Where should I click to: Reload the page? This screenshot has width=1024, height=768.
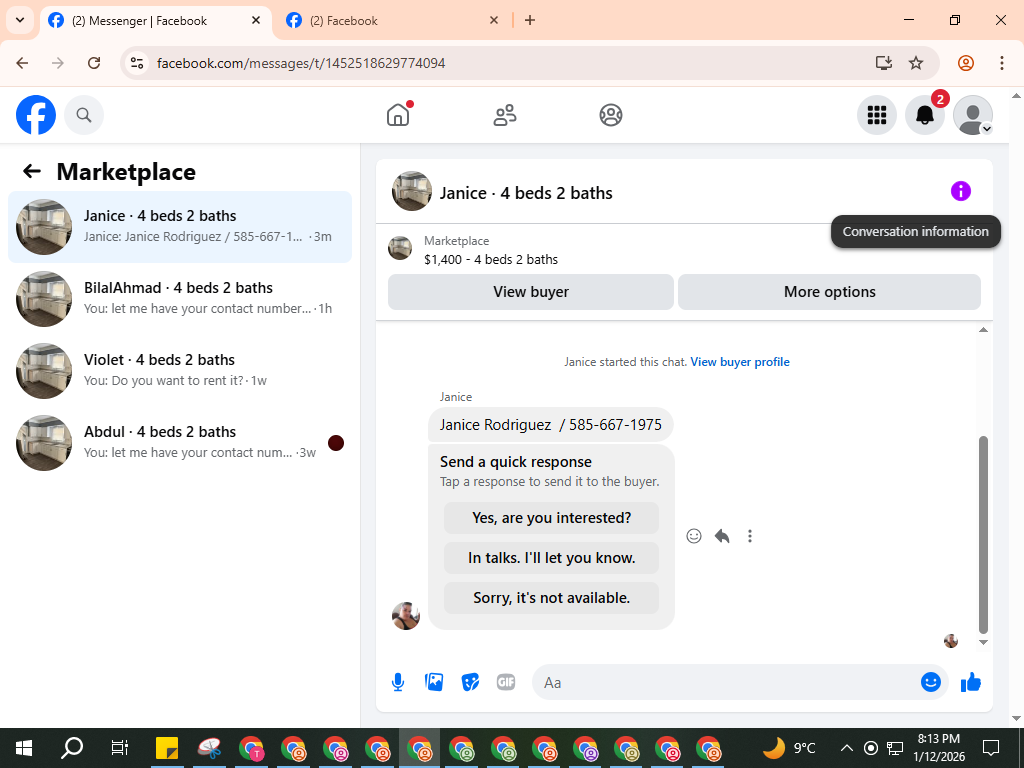tap(94, 63)
